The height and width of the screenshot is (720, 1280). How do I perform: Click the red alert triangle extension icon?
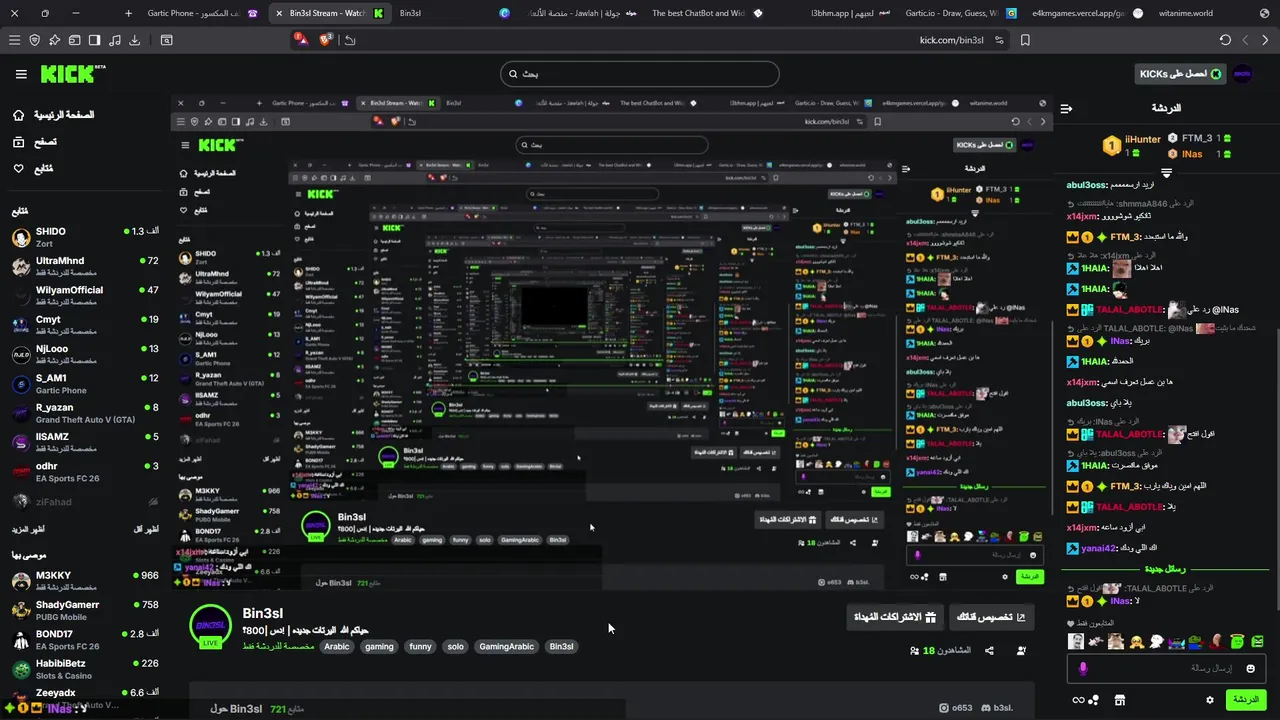pos(301,39)
